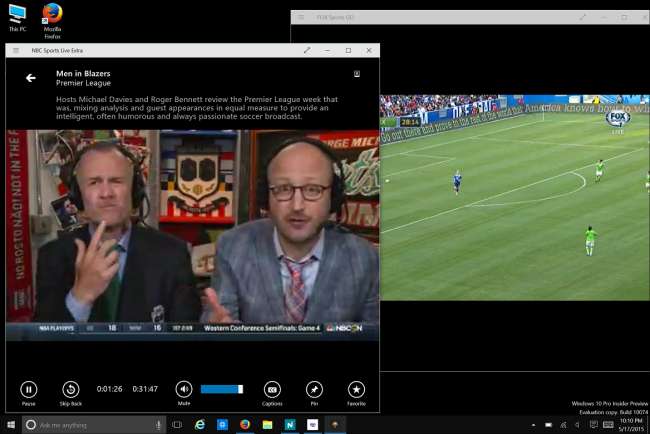Click the Cortana microphone icon
The width and height of the screenshot is (650, 434).
tap(158, 425)
